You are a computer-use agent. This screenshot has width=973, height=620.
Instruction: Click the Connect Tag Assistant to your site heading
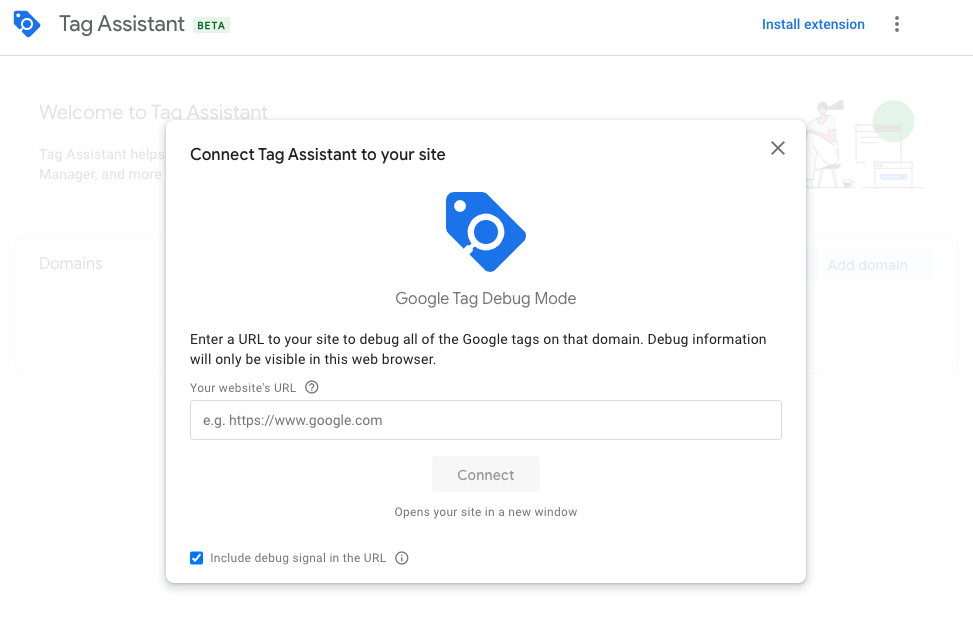[318, 155]
